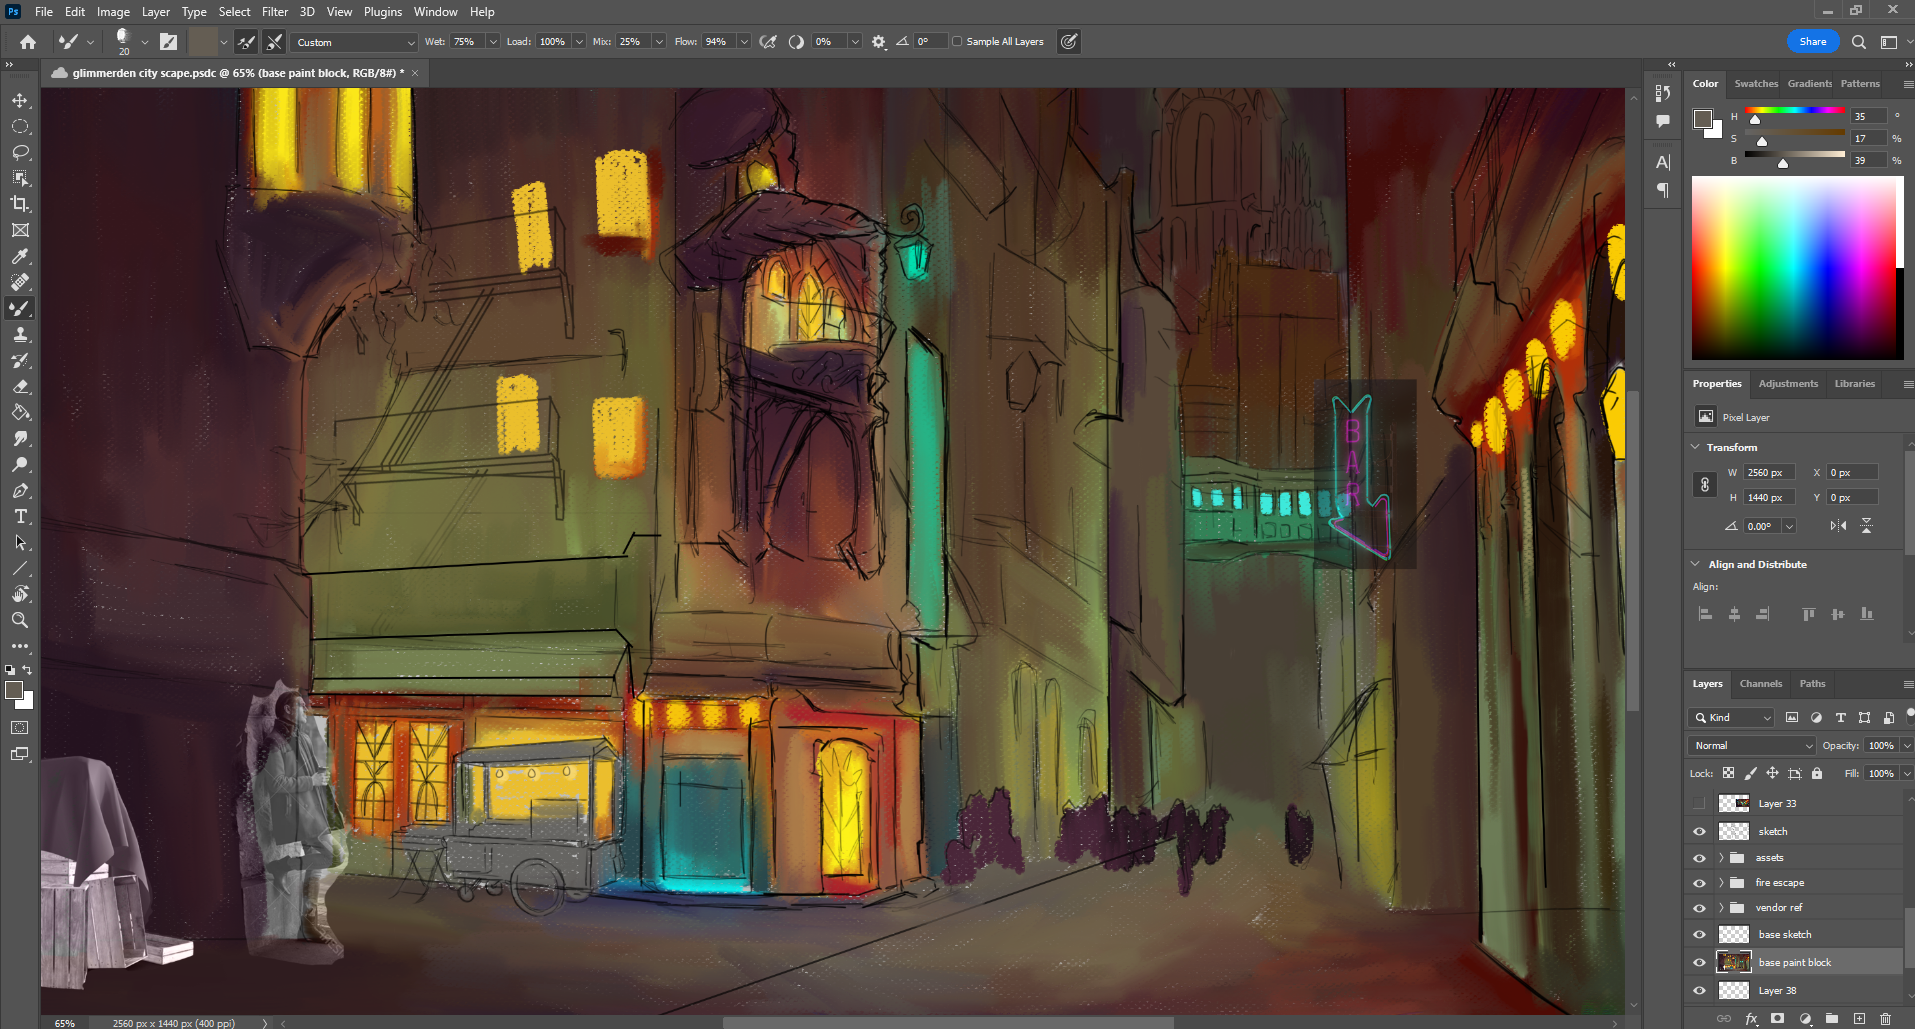Select the Type tool

tap(20, 517)
